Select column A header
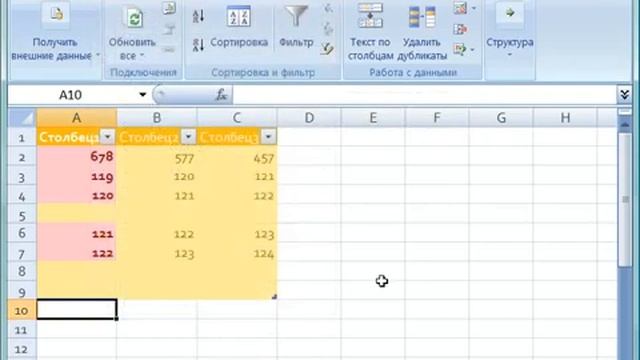The image size is (640, 360). (x=77, y=118)
